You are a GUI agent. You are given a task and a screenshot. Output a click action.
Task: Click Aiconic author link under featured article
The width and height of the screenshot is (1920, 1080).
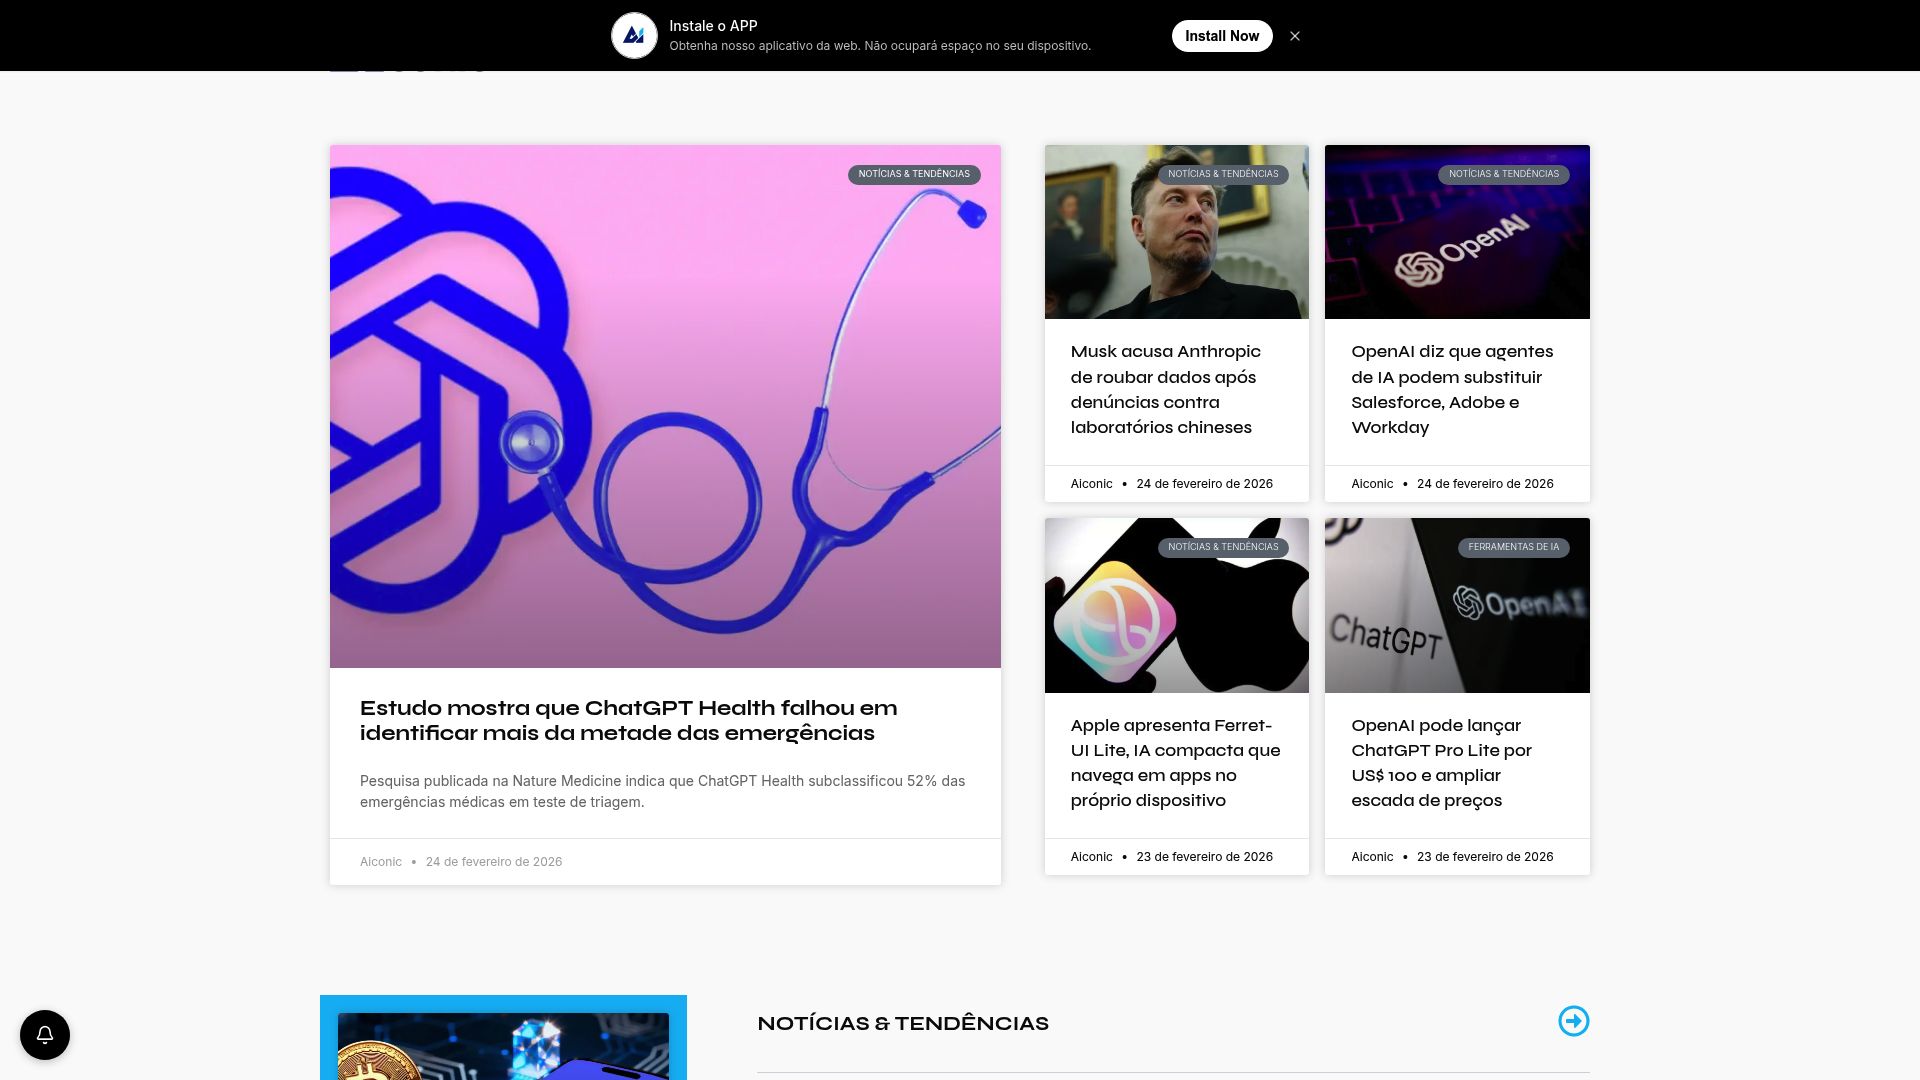[380, 862]
